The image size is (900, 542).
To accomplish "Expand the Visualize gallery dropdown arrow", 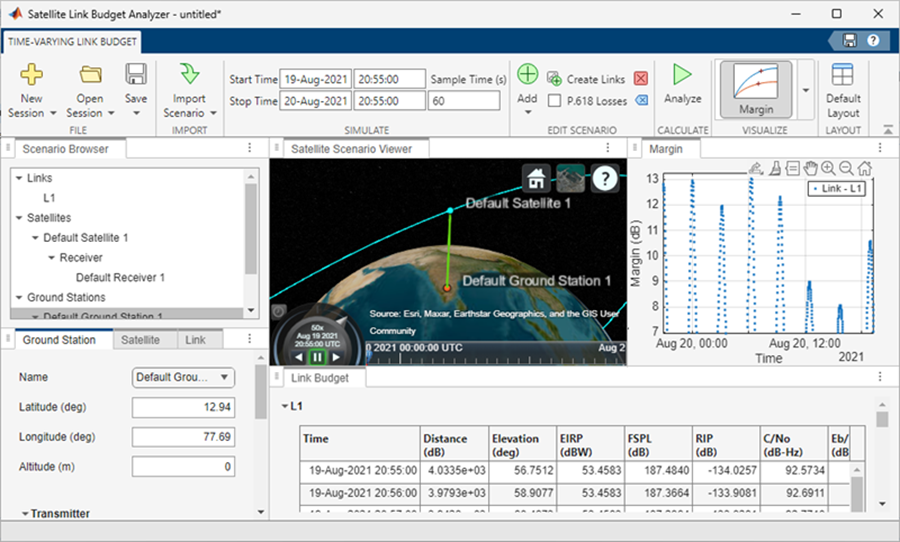I will coord(806,88).
